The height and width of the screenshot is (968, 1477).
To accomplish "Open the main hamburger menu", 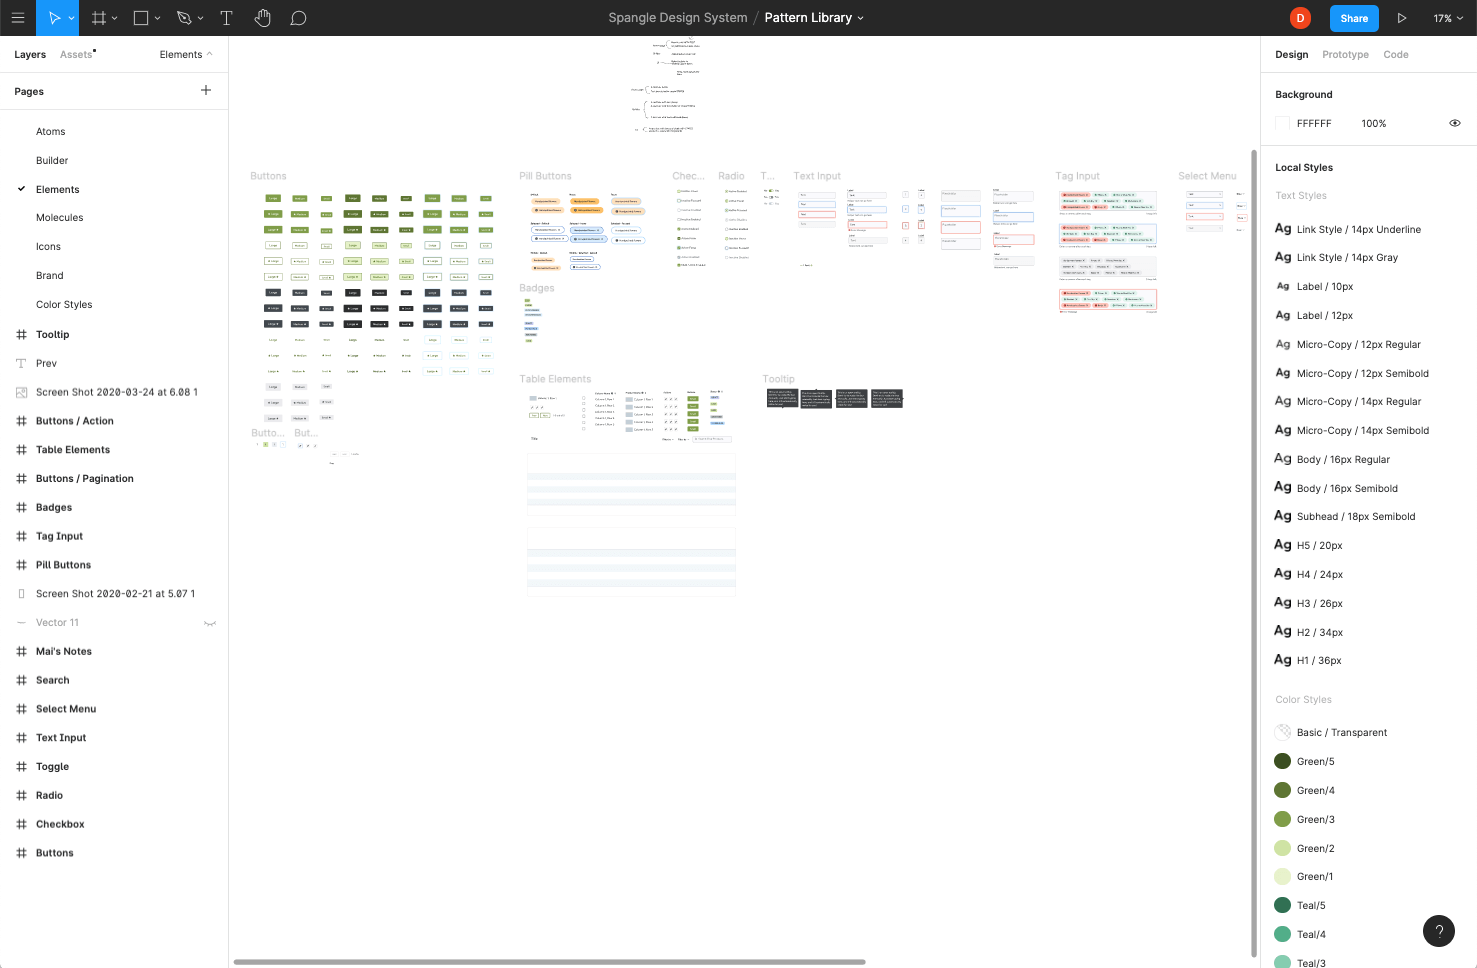I will click(18, 17).
